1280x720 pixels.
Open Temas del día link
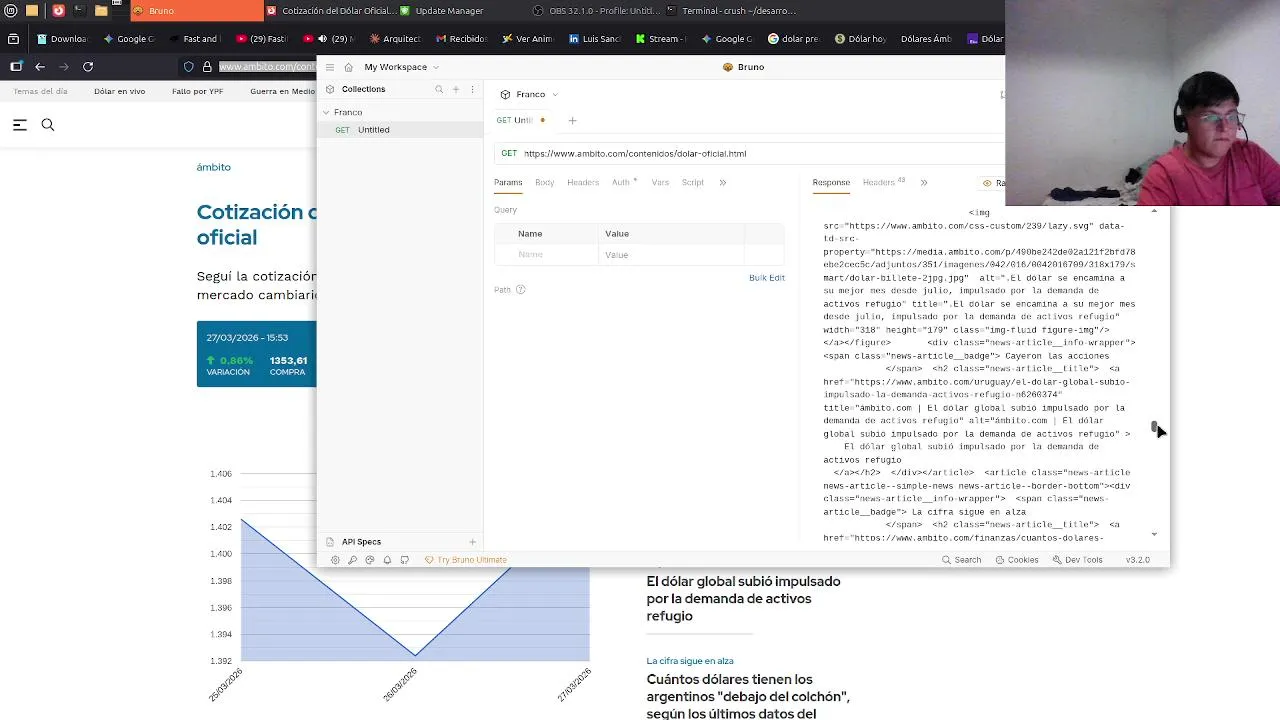(40, 91)
